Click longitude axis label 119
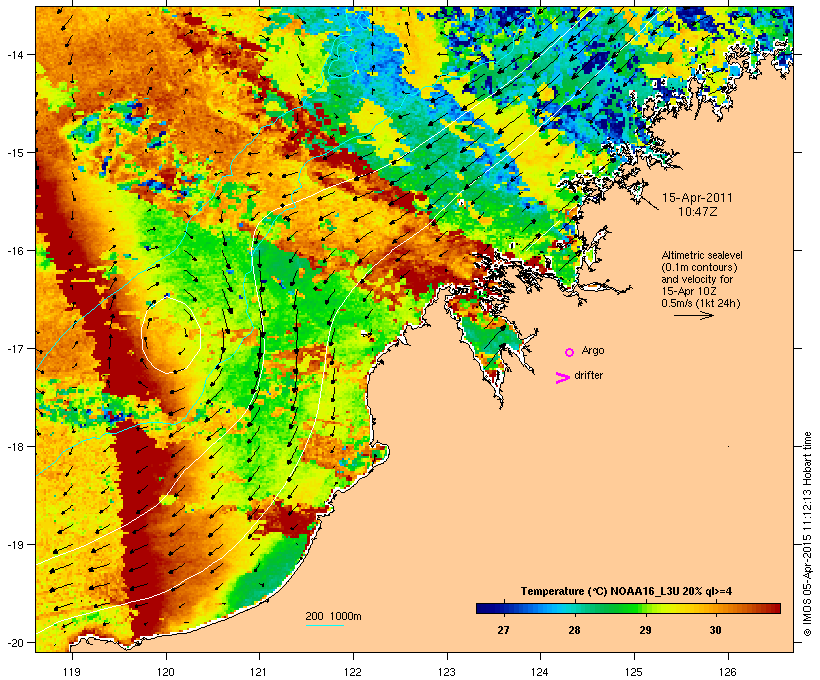 [72, 672]
